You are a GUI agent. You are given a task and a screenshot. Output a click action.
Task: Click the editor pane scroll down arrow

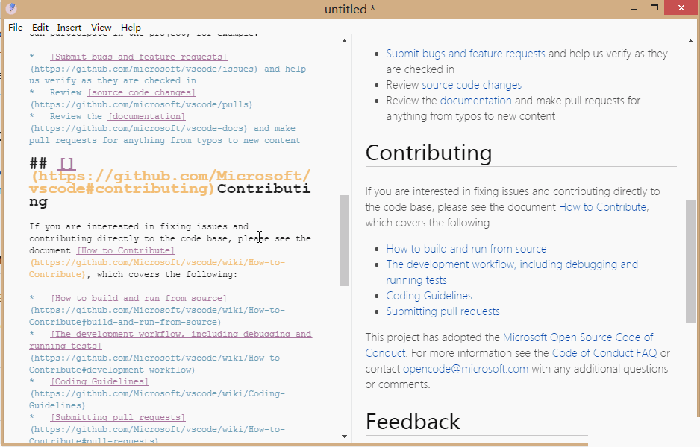344,436
